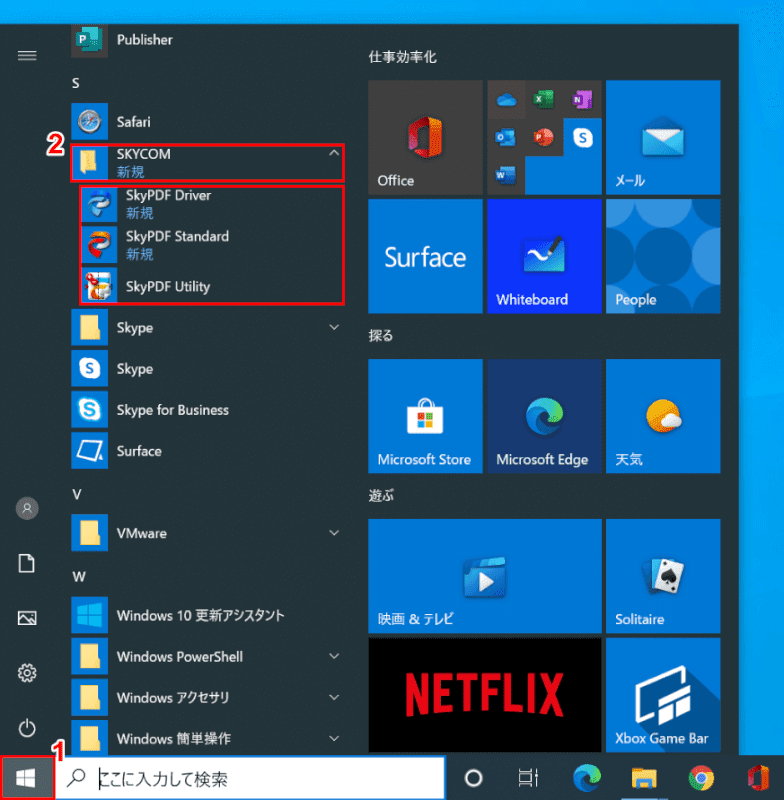Screen dimensions: 784x800
Task: Open the Solitaire tile
Action: click(663, 576)
